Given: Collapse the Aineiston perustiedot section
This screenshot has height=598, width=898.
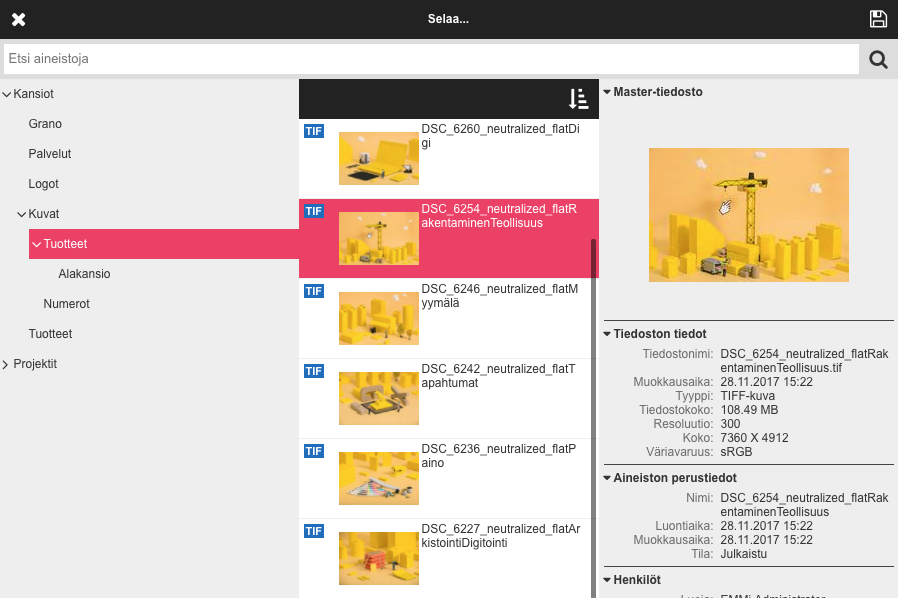Looking at the screenshot, I should [607, 478].
